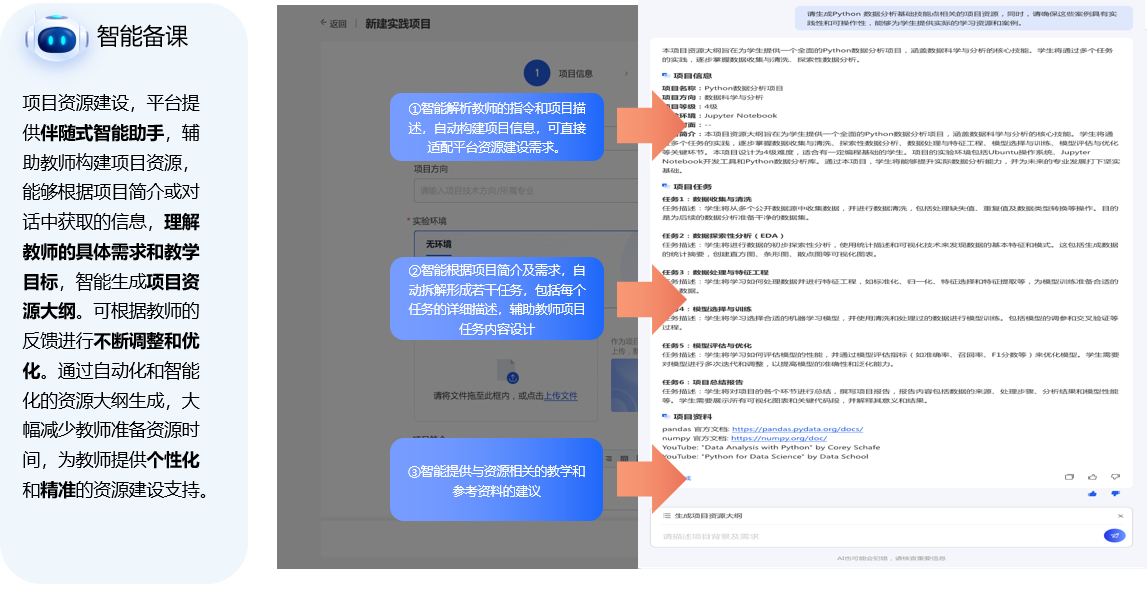Click the user prompt bubble about Python 数据分析
This screenshot has height=589, width=1147.
coord(964,18)
